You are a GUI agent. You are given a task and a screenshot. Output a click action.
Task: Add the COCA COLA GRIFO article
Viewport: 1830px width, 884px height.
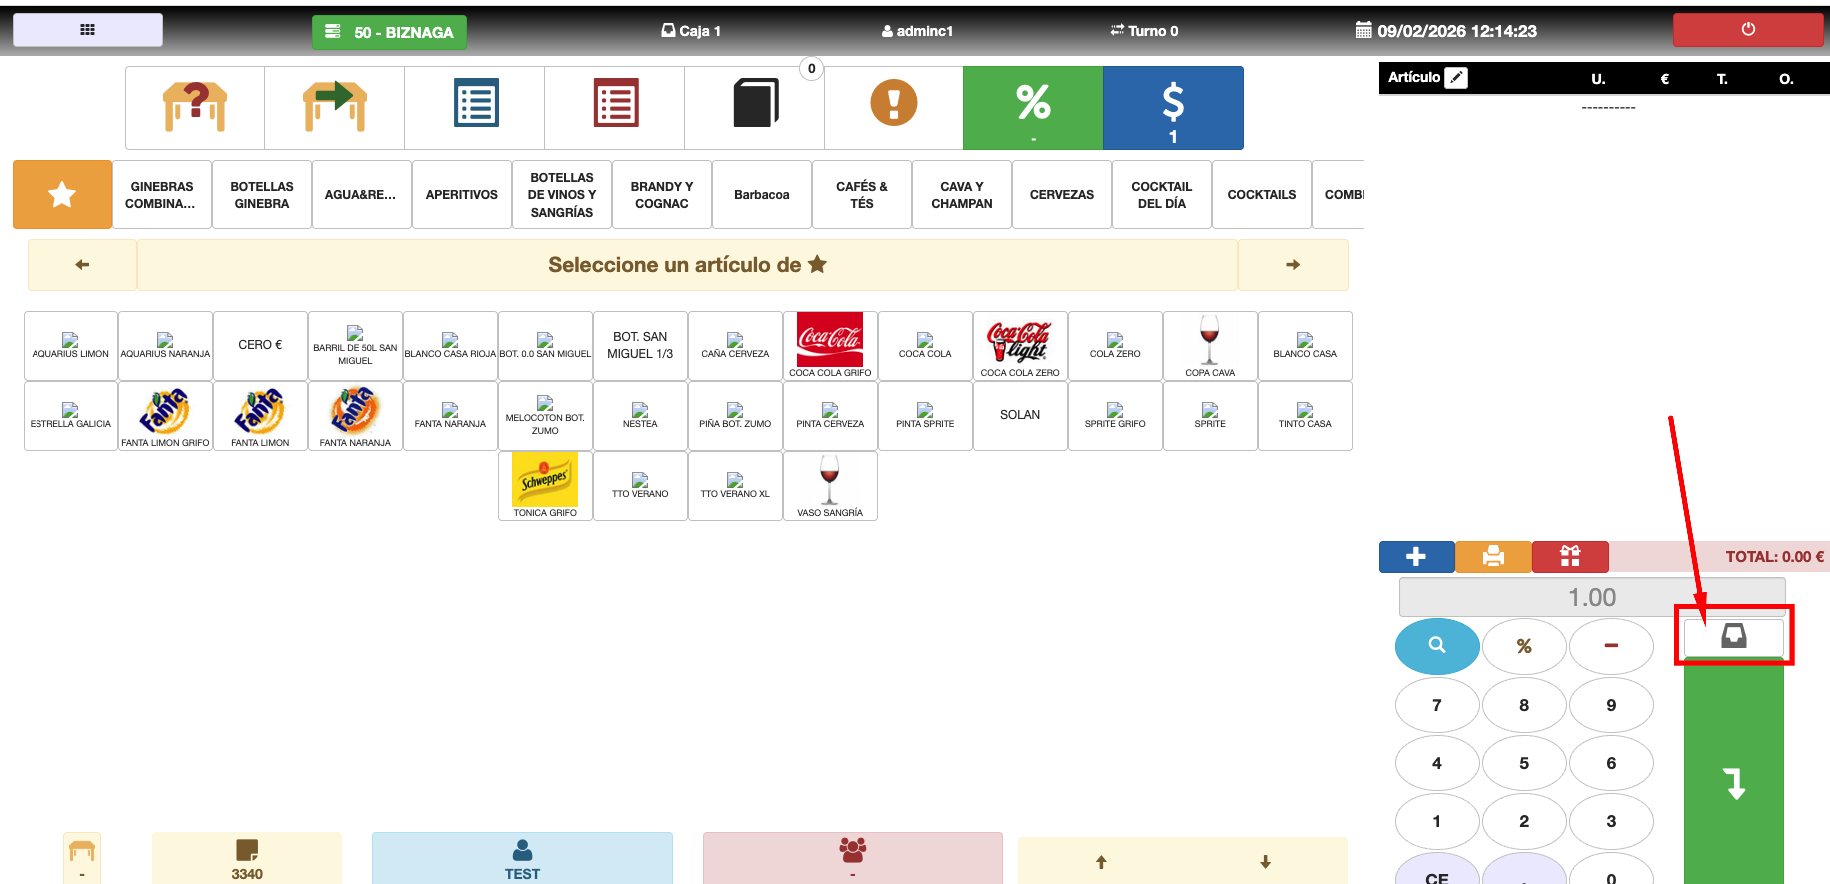[x=830, y=345]
